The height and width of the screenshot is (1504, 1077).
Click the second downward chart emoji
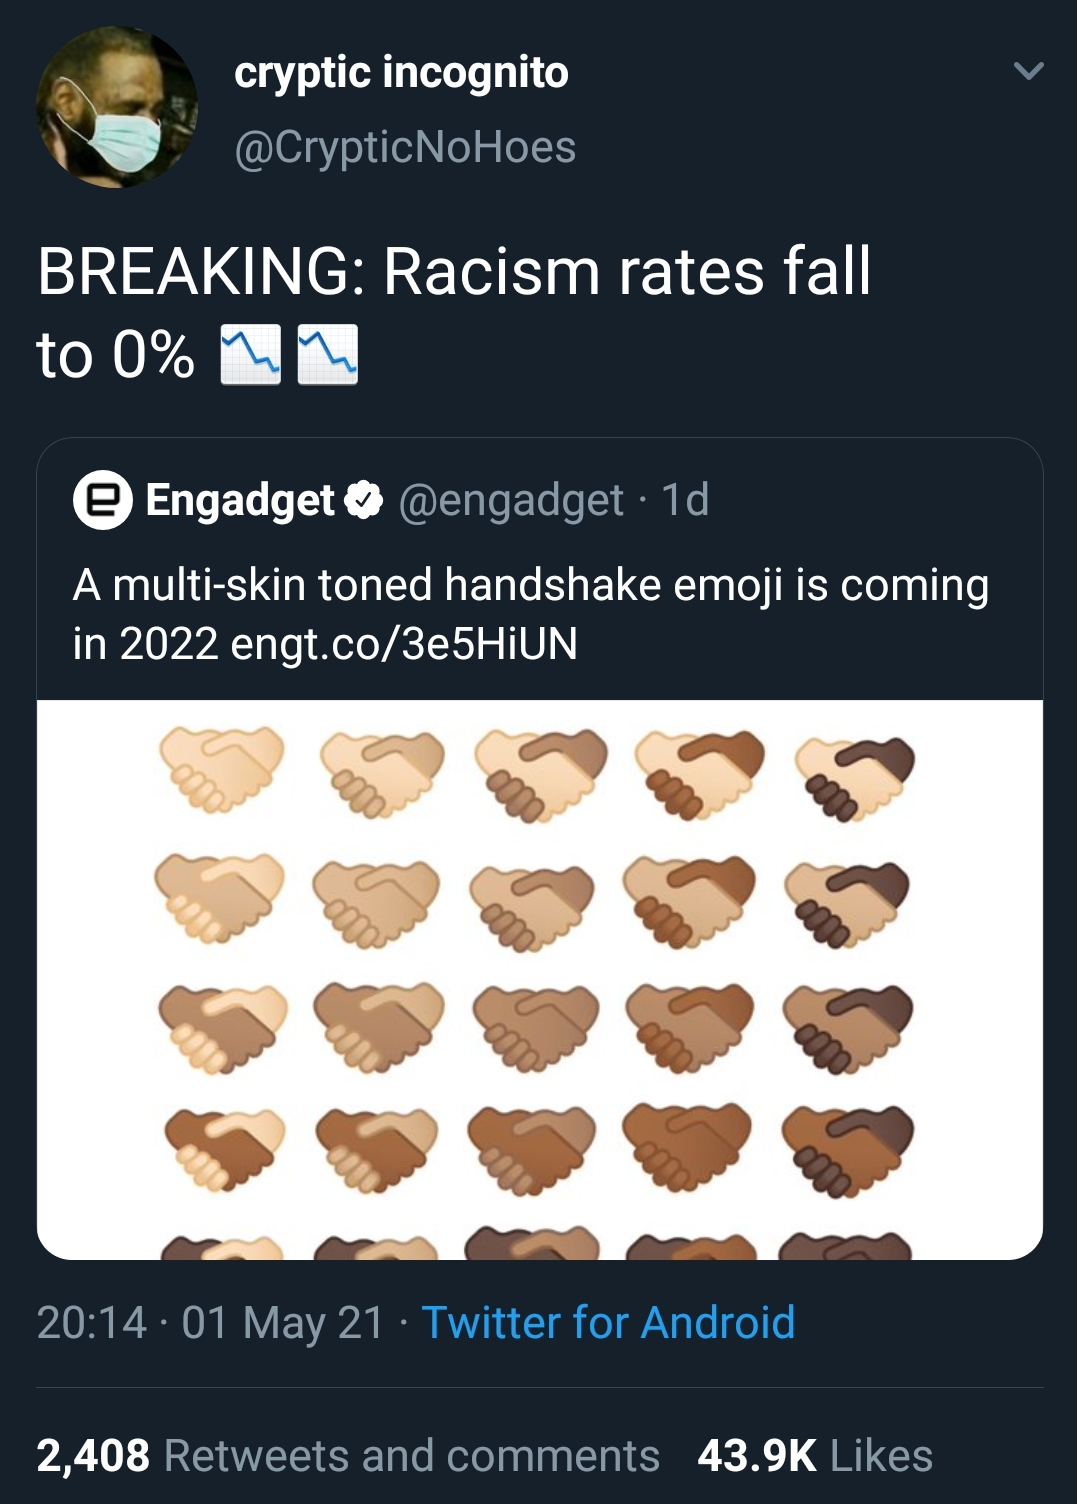point(328,355)
